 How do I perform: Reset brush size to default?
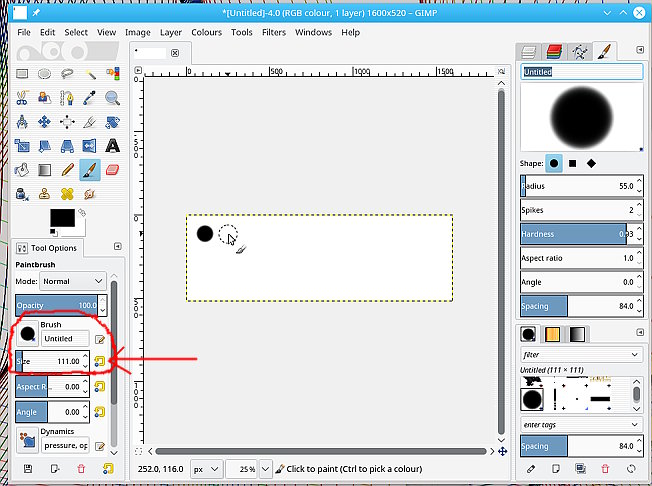(x=100, y=361)
